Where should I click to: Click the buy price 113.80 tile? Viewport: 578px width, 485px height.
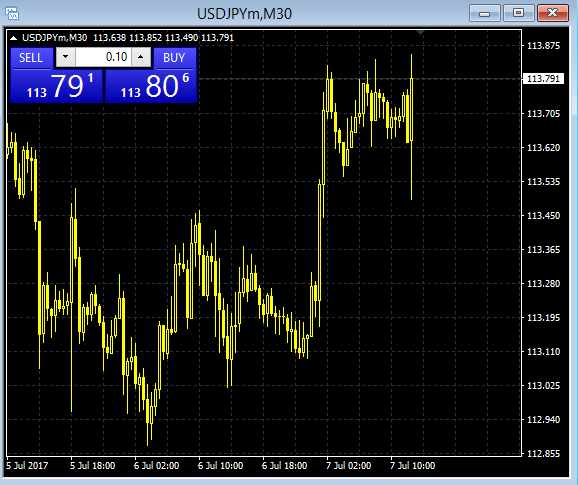coord(151,86)
